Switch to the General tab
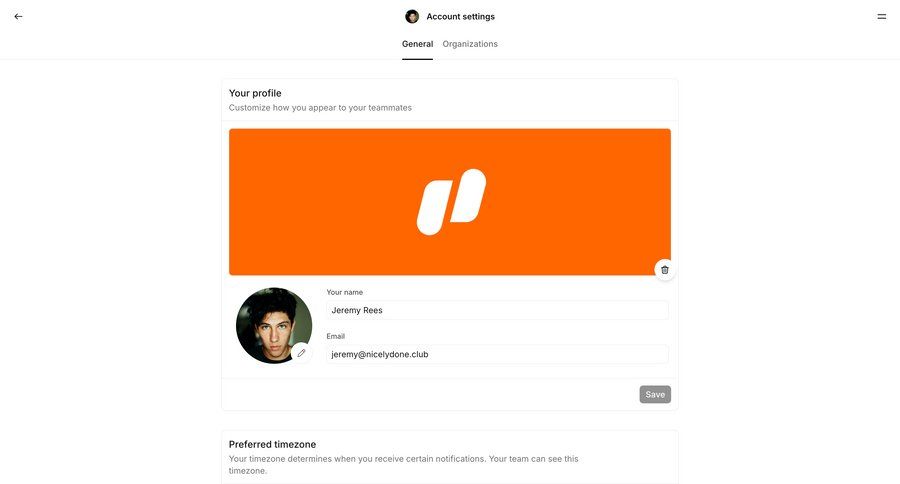 tap(417, 44)
